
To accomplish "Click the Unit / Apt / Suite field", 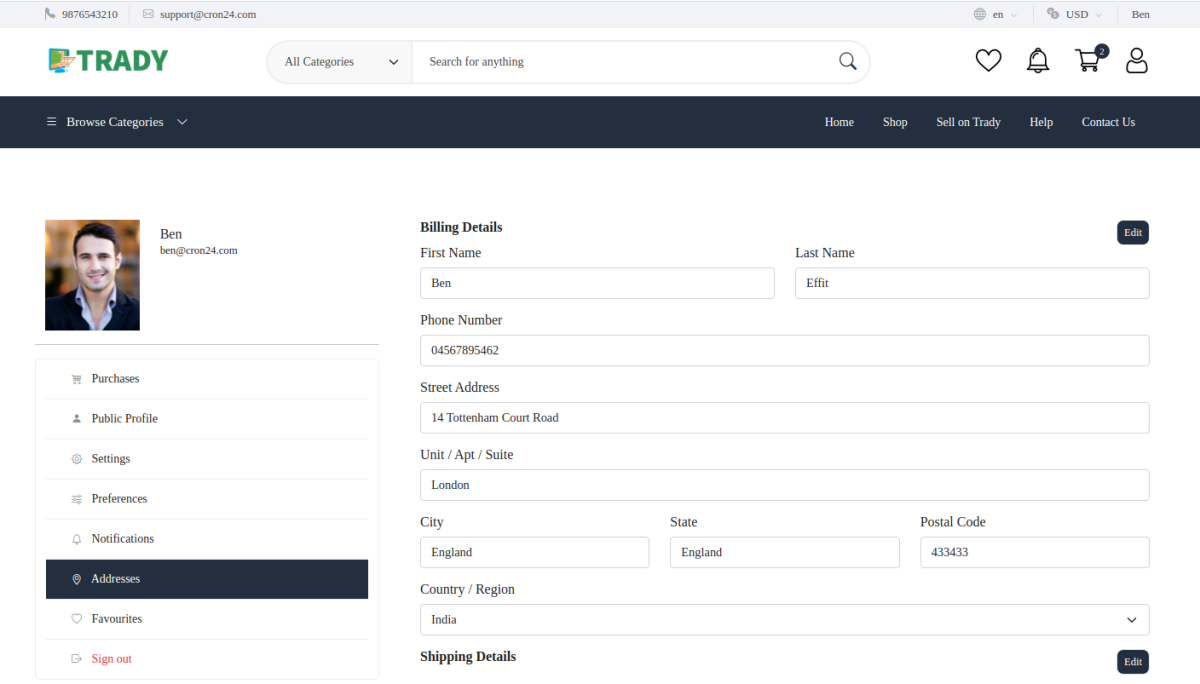I will (x=784, y=485).
